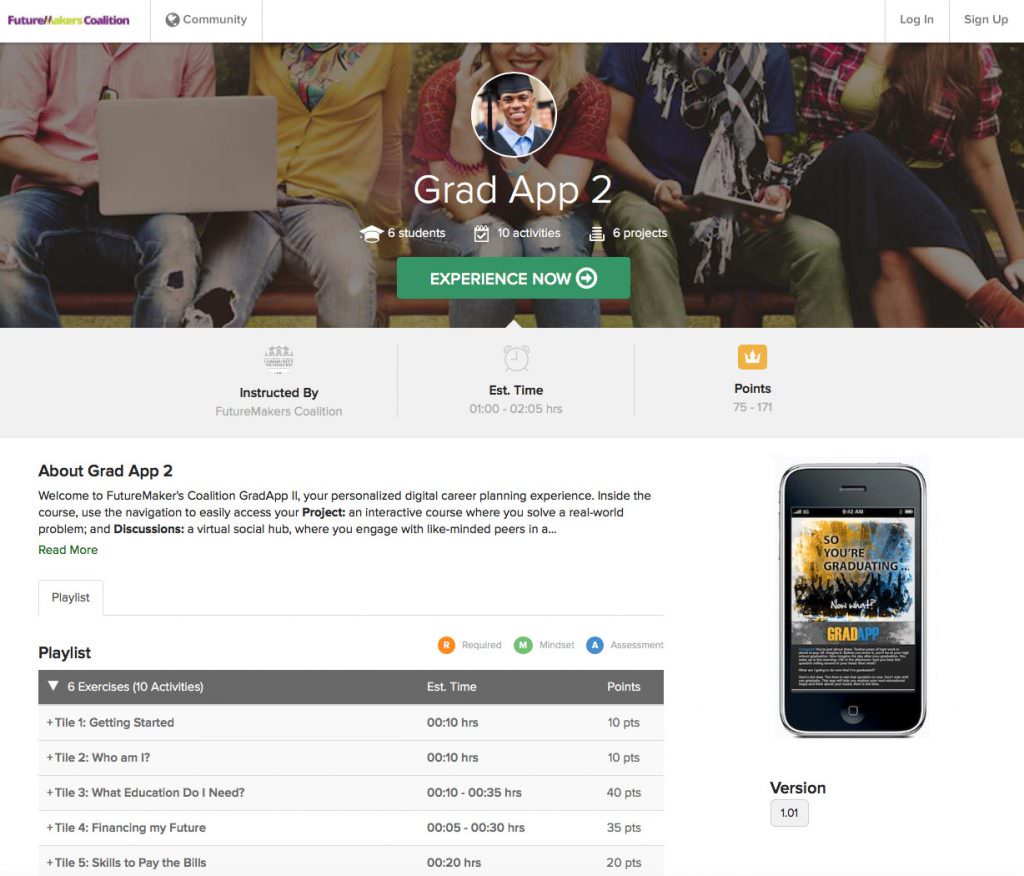Open the Read More link
The image size is (1024, 876).
(x=68, y=550)
